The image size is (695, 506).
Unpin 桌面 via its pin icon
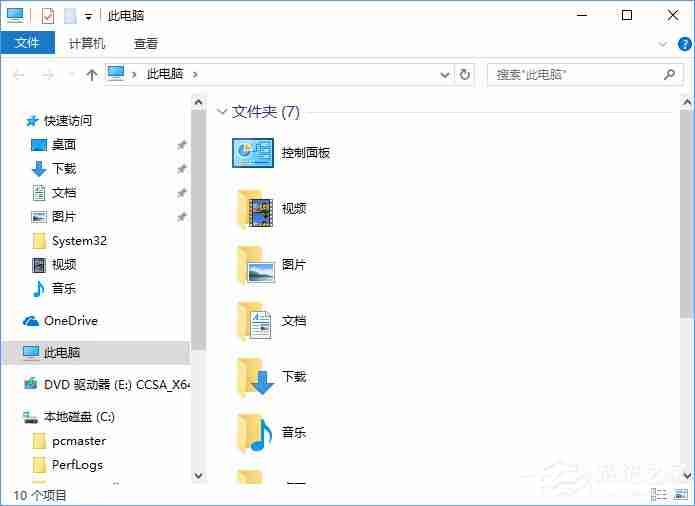coord(182,144)
